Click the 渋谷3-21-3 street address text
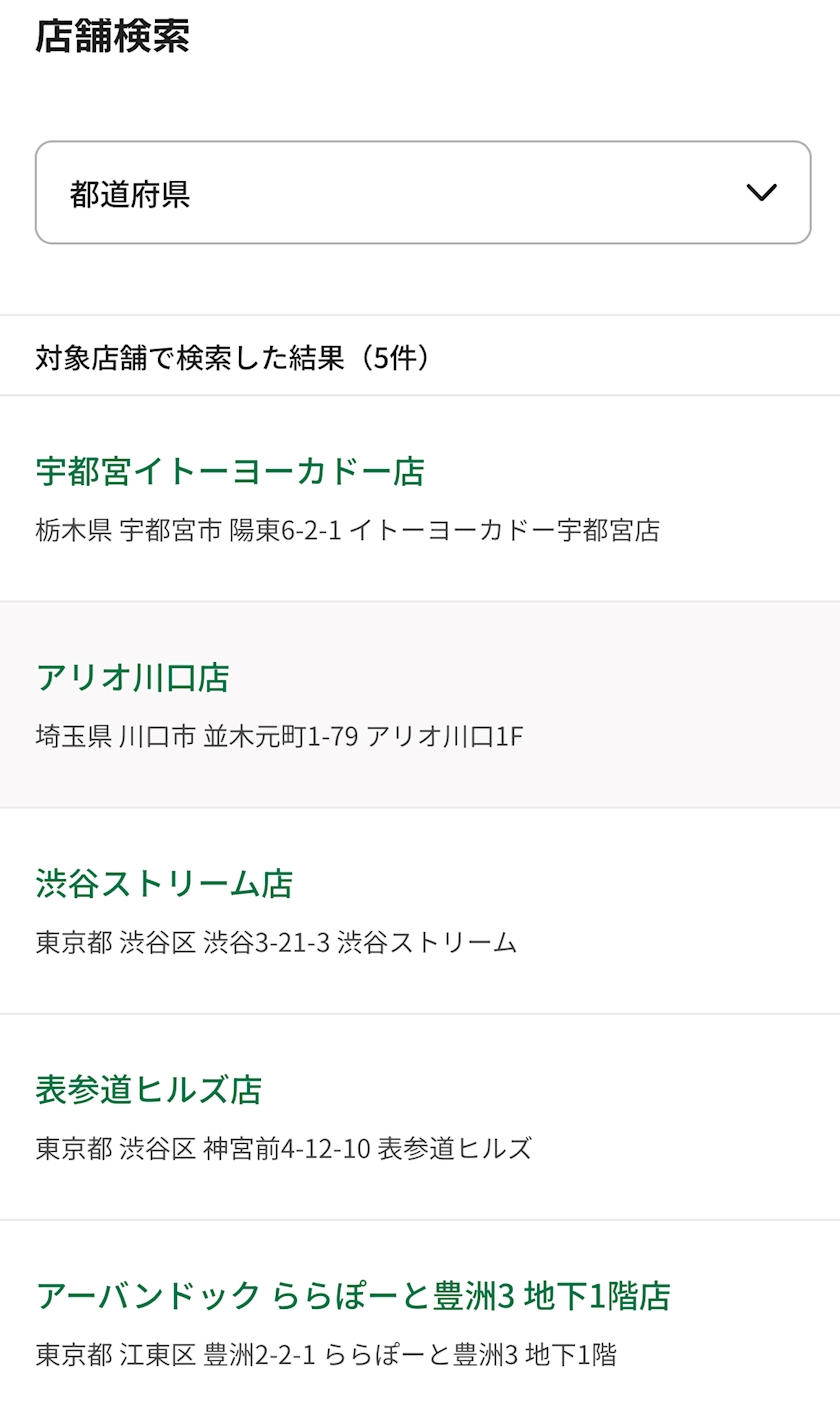 [x=266, y=943]
